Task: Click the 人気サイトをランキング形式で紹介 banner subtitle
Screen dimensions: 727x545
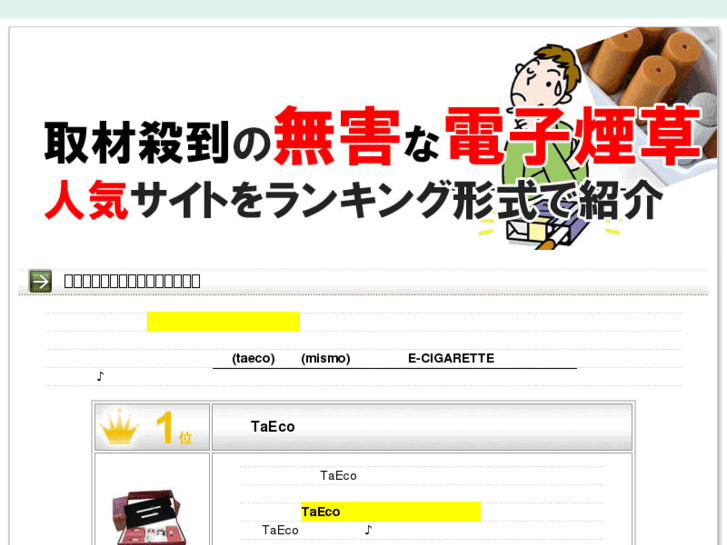Action: click(x=353, y=200)
